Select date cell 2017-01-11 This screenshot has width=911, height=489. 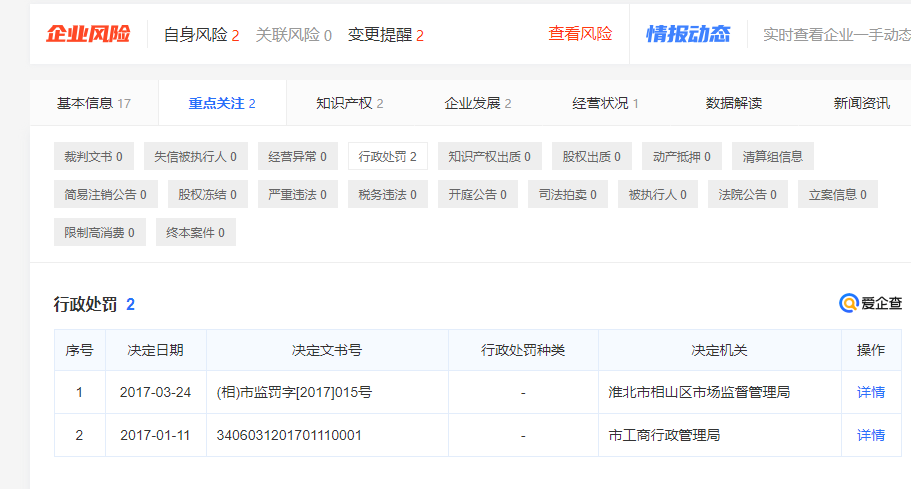pyautogui.click(x=156, y=435)
